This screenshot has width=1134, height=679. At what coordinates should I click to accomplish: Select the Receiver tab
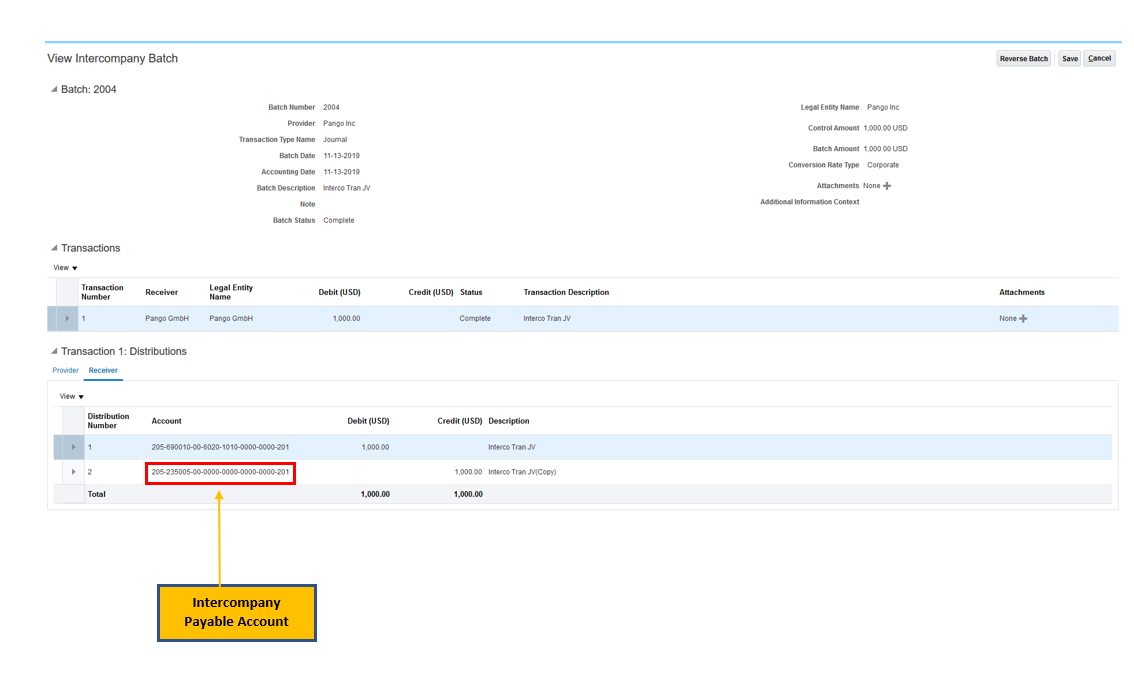(x=103, y=371)
